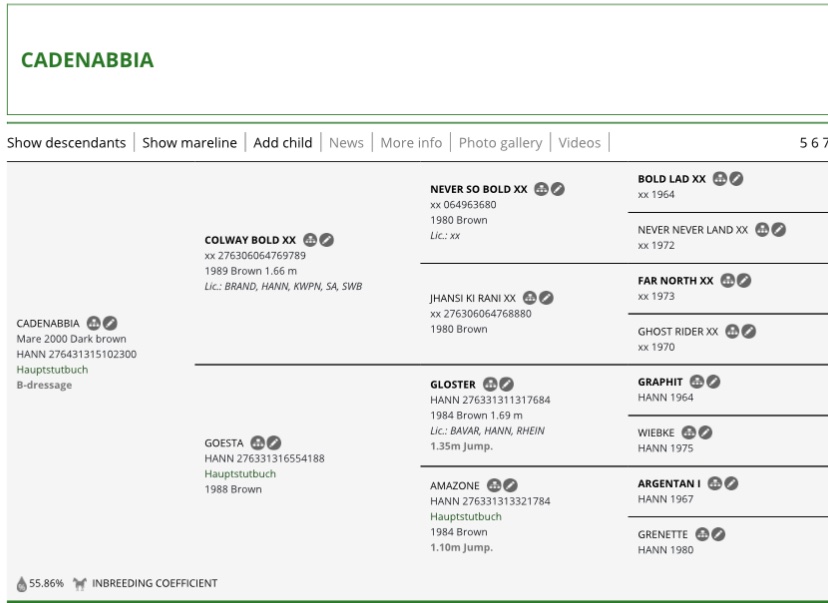
Task: Select 5 generations display option
Action: 803,142
